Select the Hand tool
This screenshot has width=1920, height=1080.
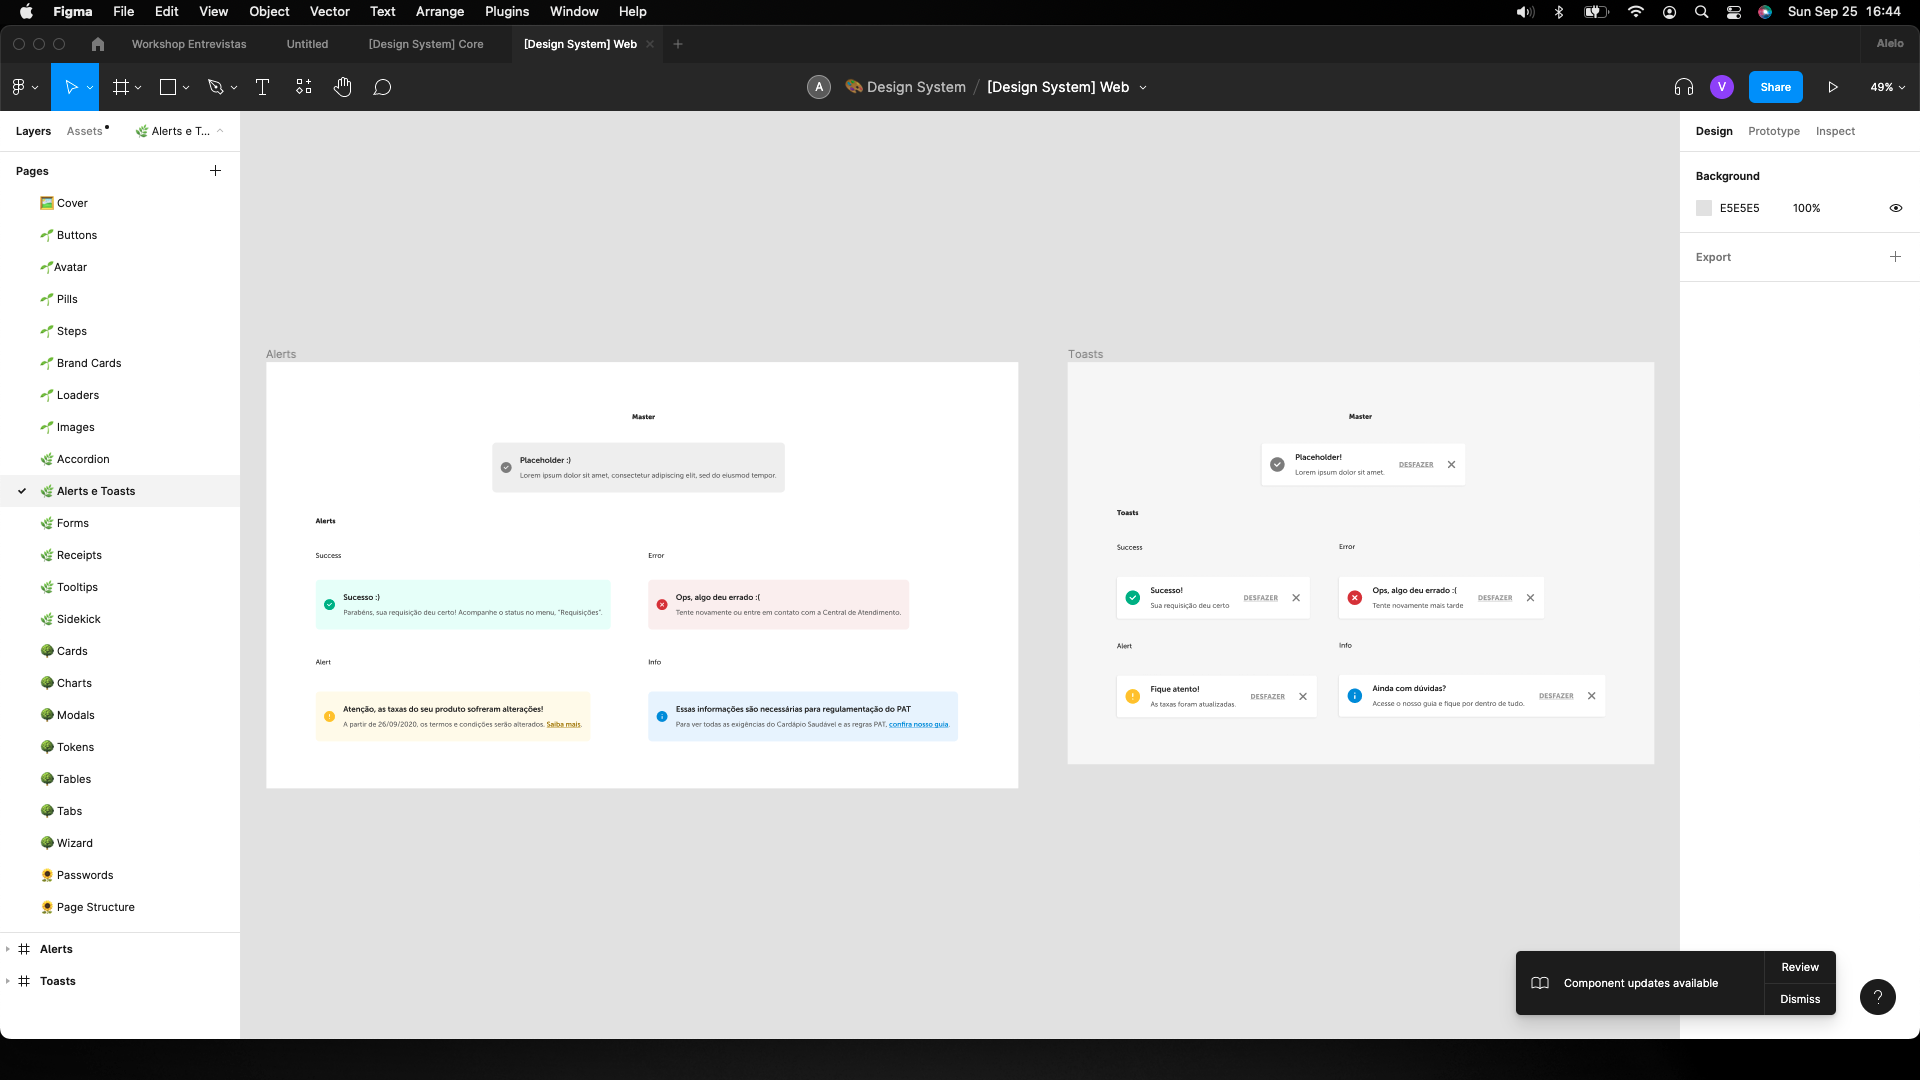pyautogui.click(x=343, y=87)
